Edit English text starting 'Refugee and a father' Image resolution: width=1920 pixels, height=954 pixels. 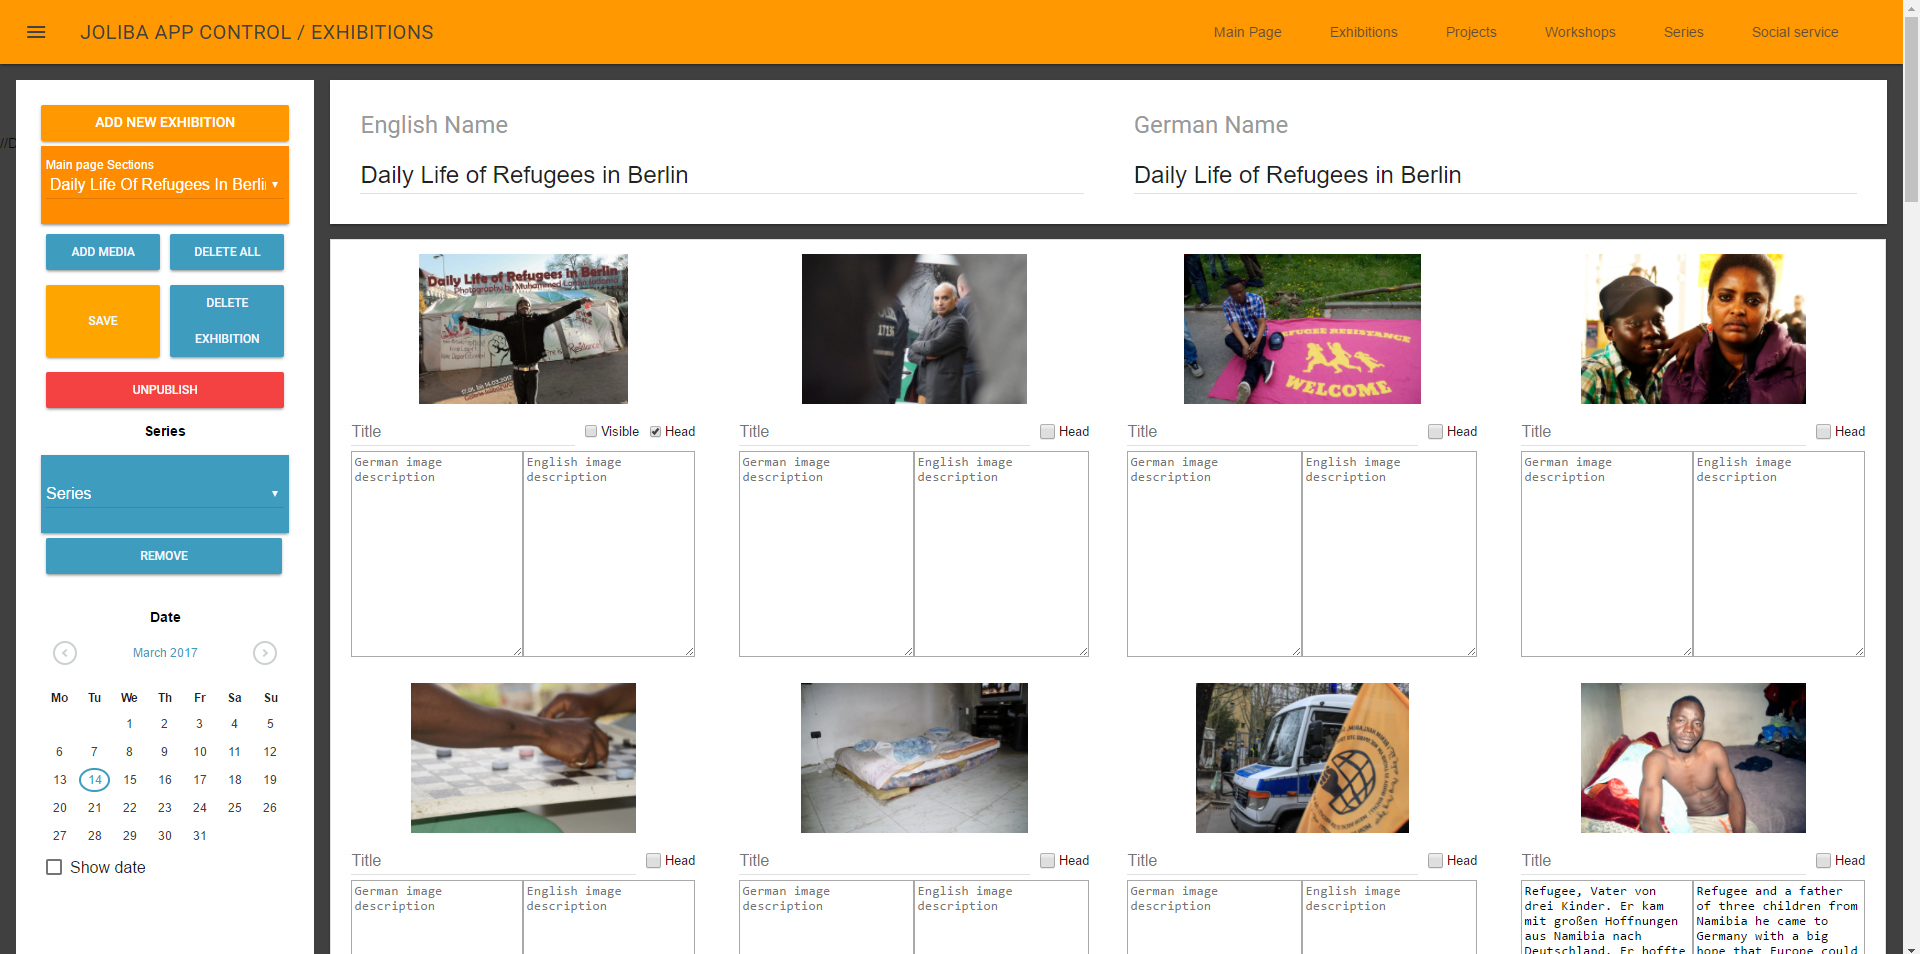point(1779,917)
